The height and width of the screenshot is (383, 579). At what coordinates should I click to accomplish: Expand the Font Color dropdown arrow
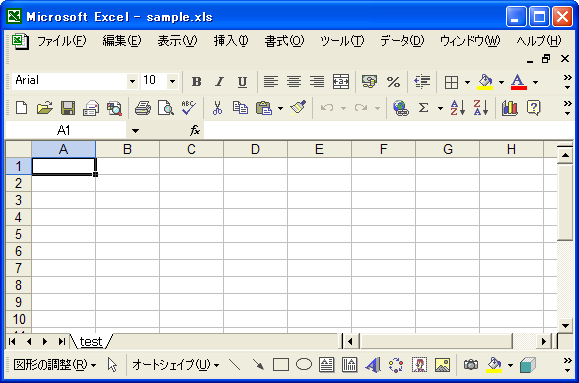pos(535,82)
